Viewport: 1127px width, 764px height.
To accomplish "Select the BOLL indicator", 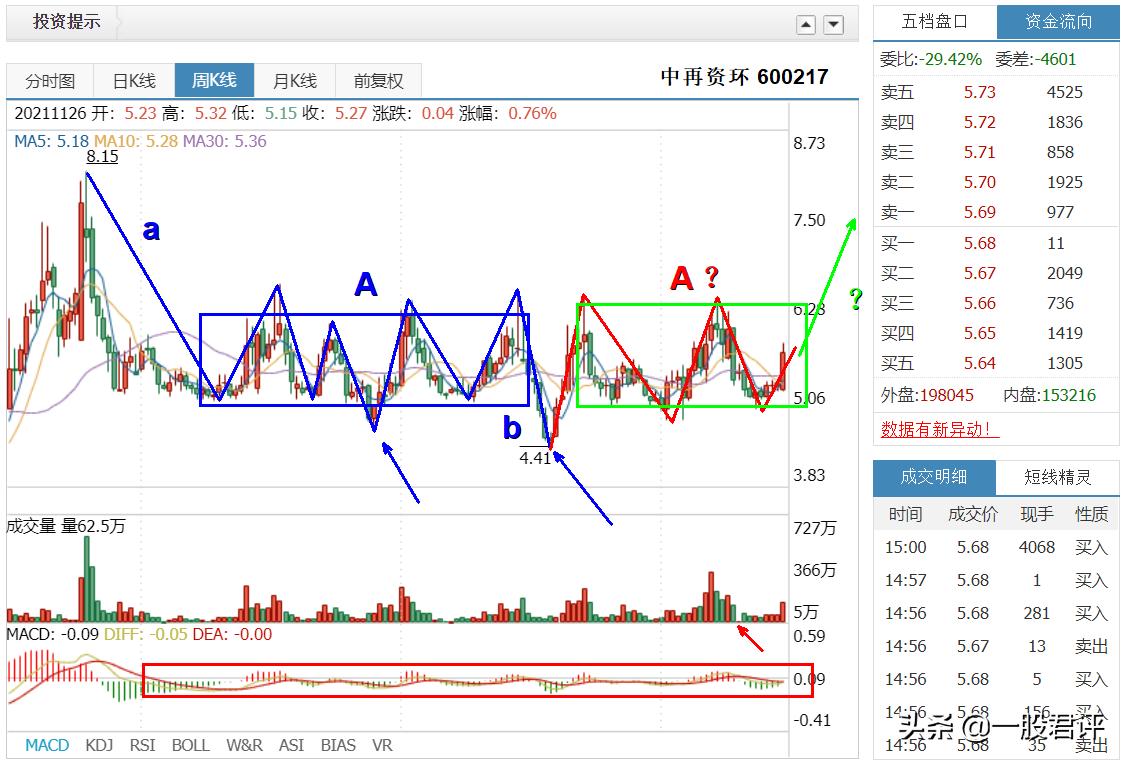I will pos(190,745).
